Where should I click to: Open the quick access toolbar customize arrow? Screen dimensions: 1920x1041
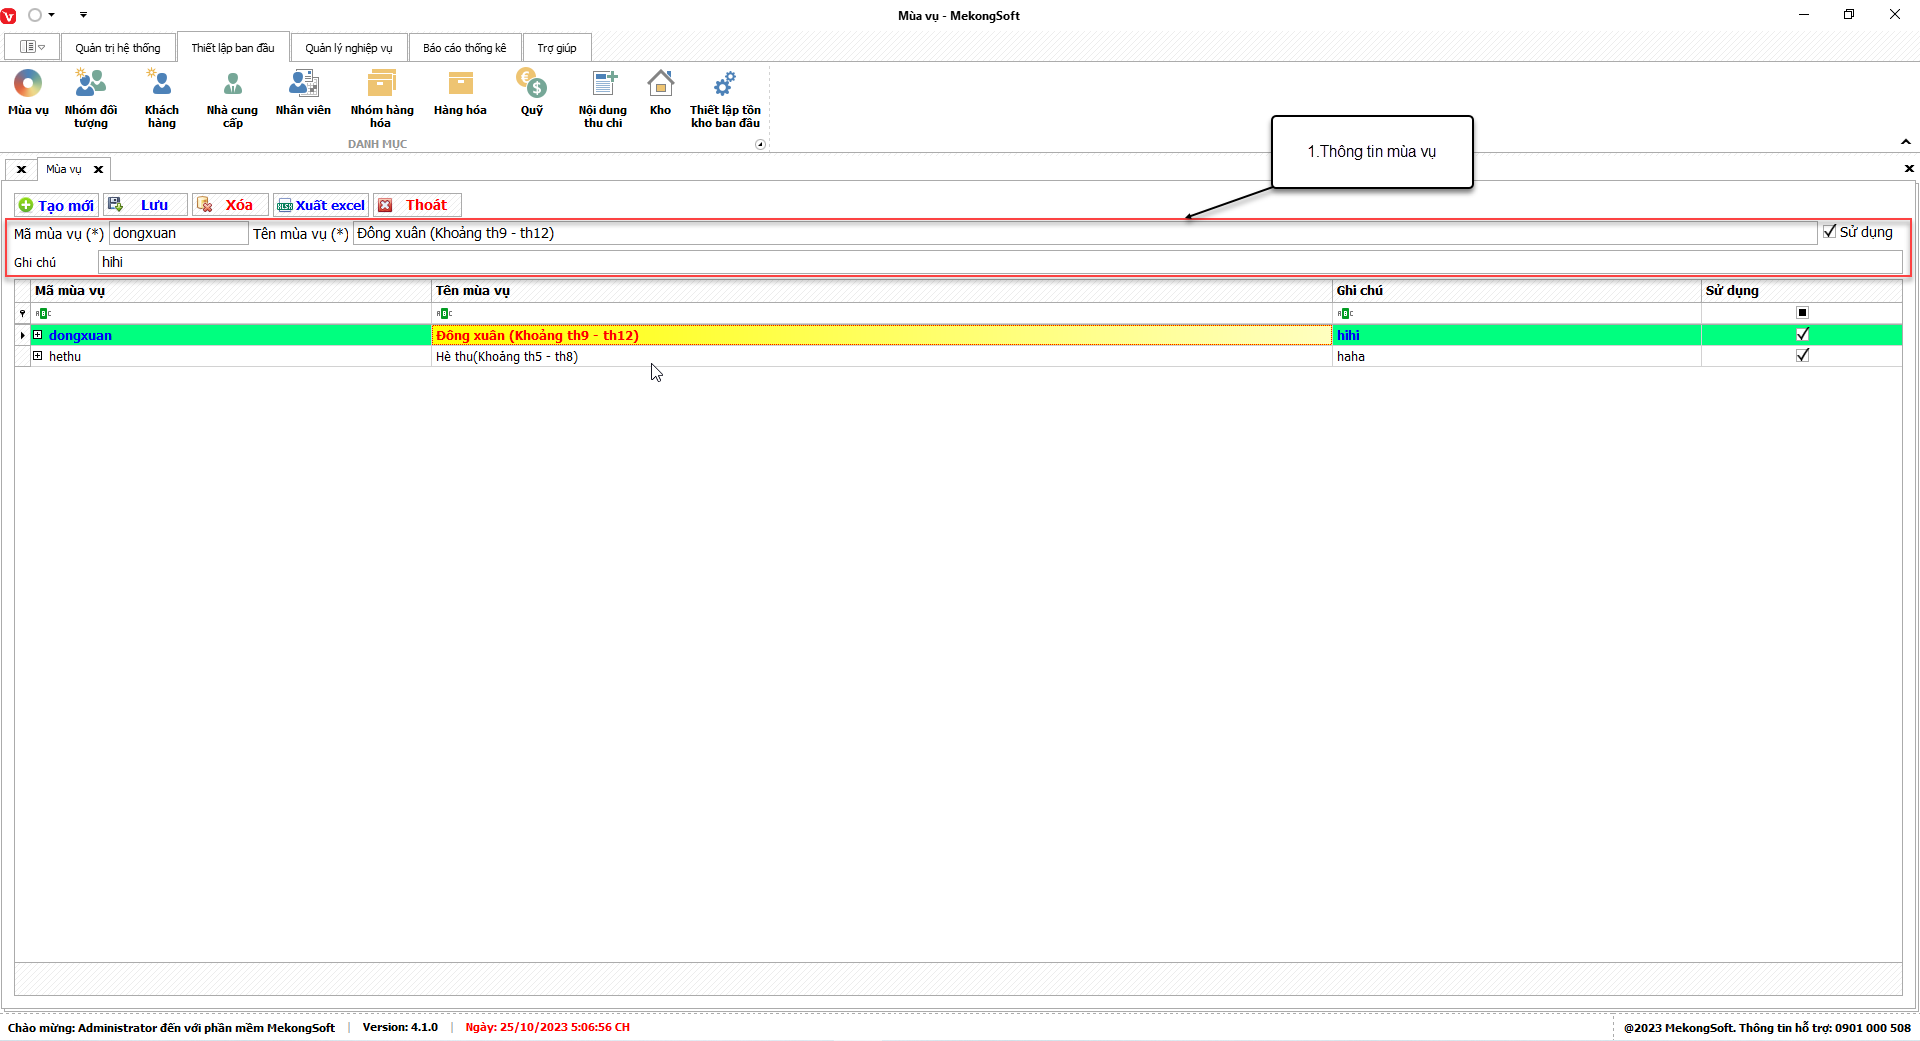(83, 15)
